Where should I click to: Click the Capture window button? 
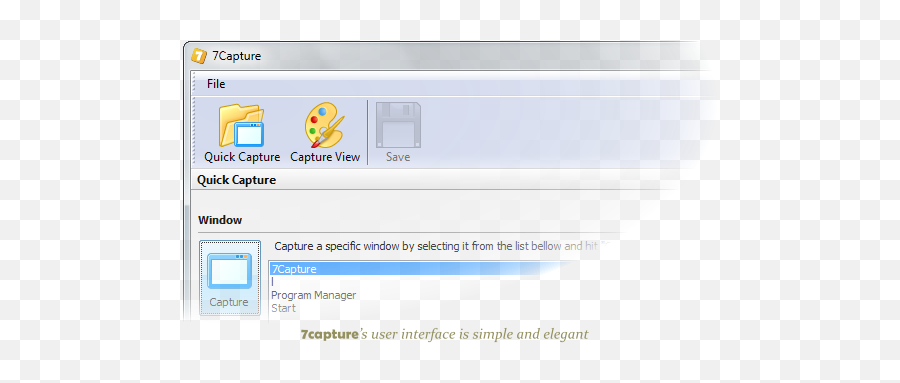coord(230,278)
